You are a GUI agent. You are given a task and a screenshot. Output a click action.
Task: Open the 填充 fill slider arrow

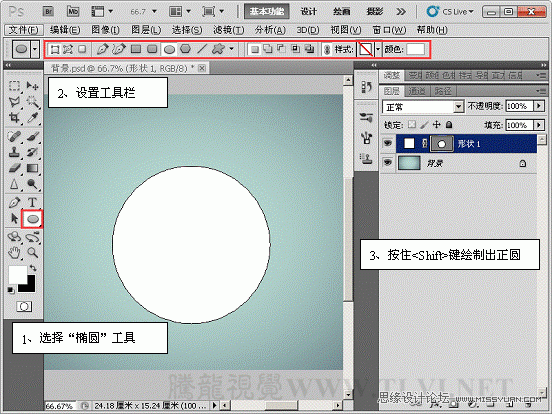click(539, 125)
